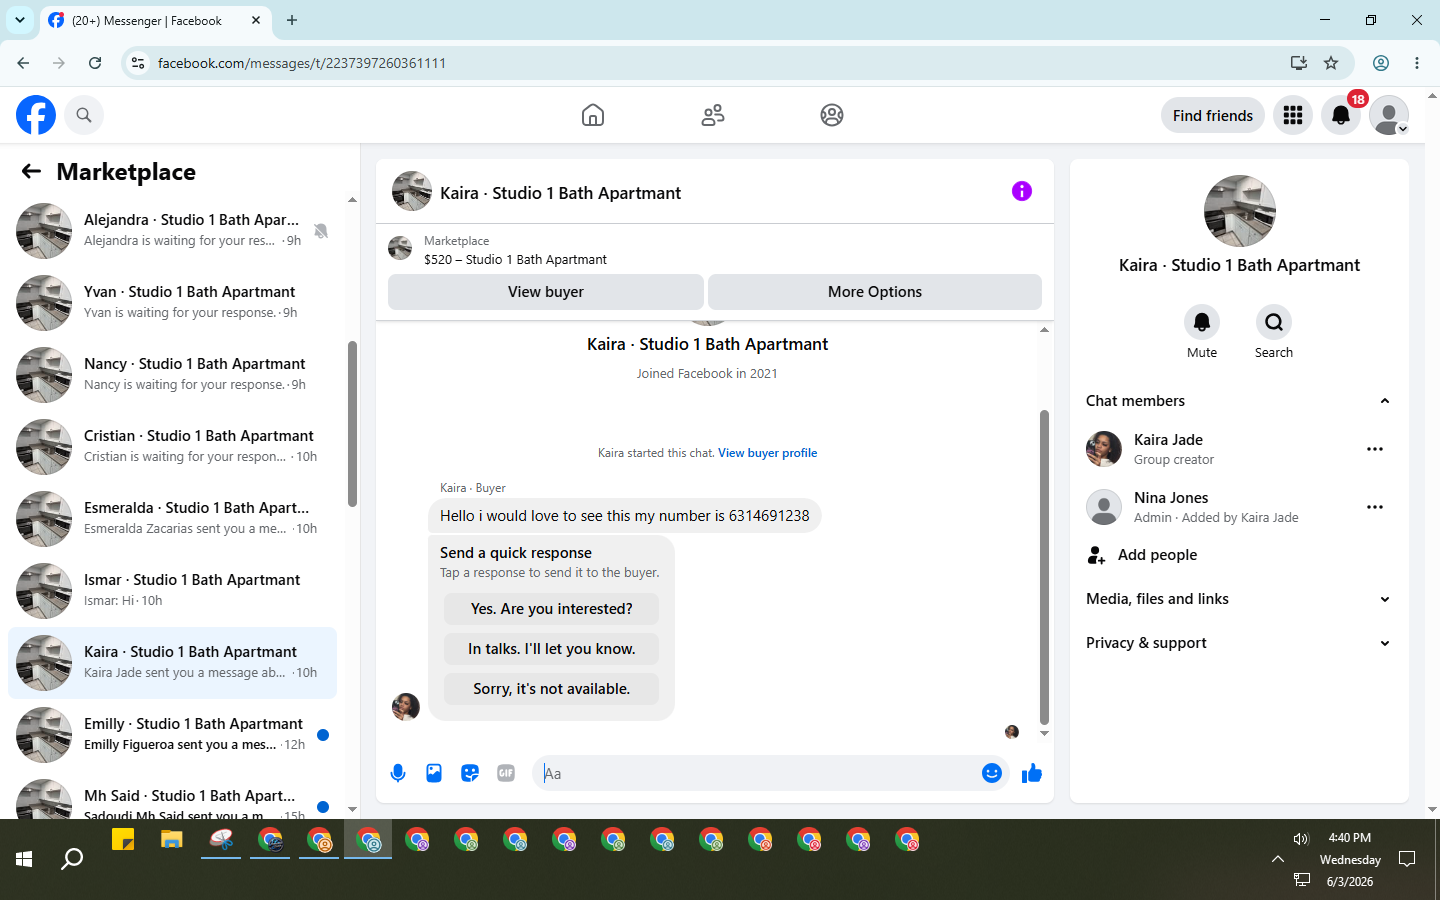Open the taskbar volume control

[x=1301, y=839]
